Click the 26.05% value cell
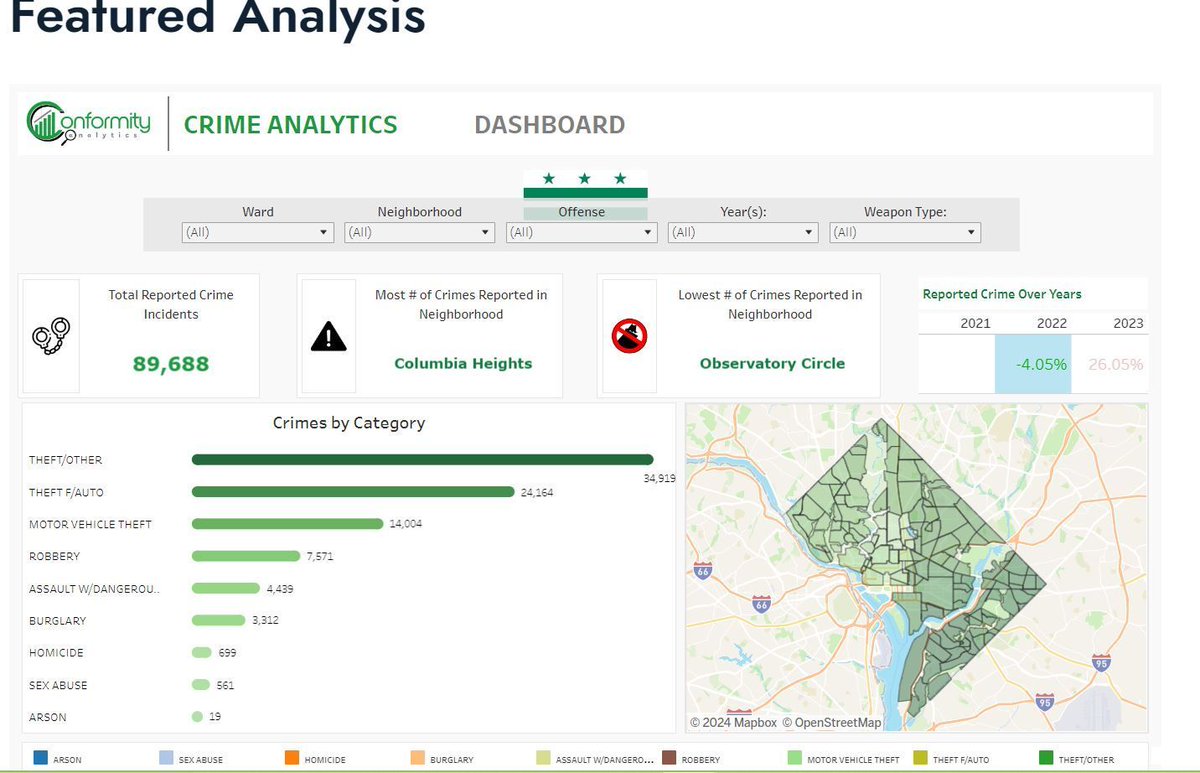 pos(1115,364)
